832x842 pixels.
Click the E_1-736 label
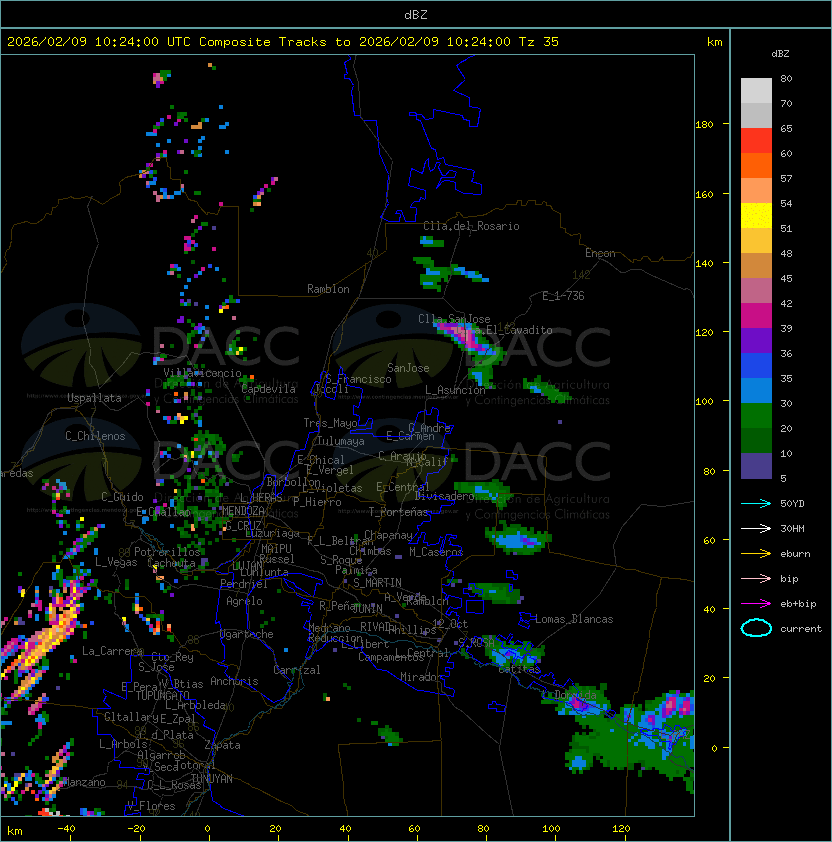563,296
